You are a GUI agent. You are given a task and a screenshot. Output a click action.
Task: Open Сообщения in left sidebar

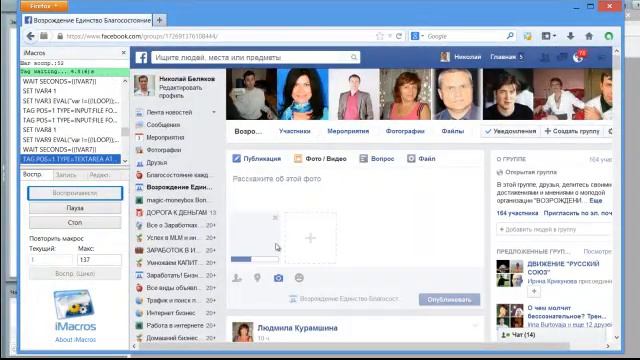click(163, 125)
